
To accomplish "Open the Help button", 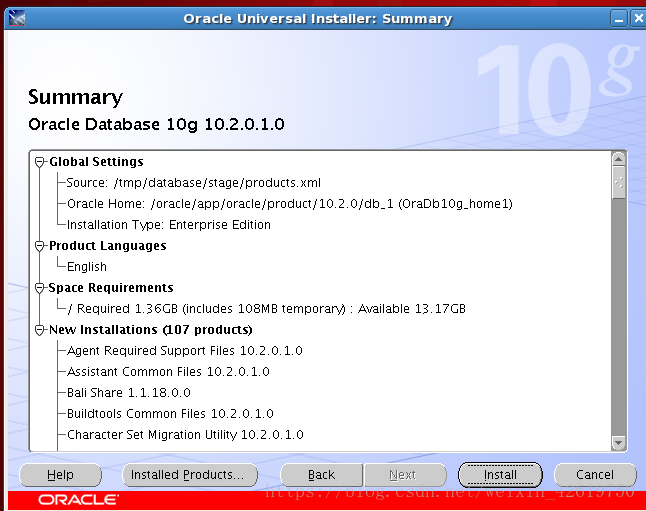I will (61, 475).
